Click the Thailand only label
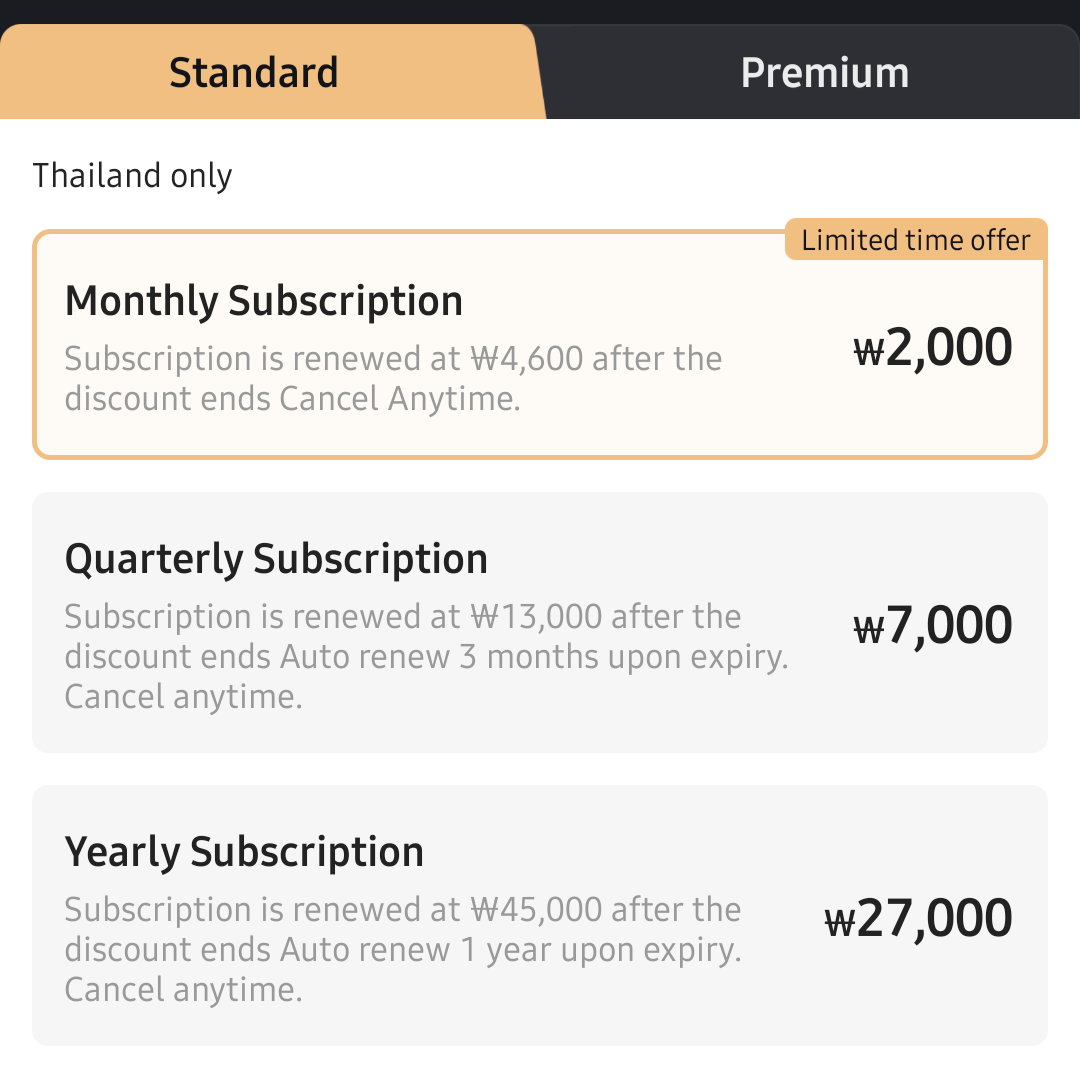Viewport: 1080px width, 1065px height. click(132, 175)
